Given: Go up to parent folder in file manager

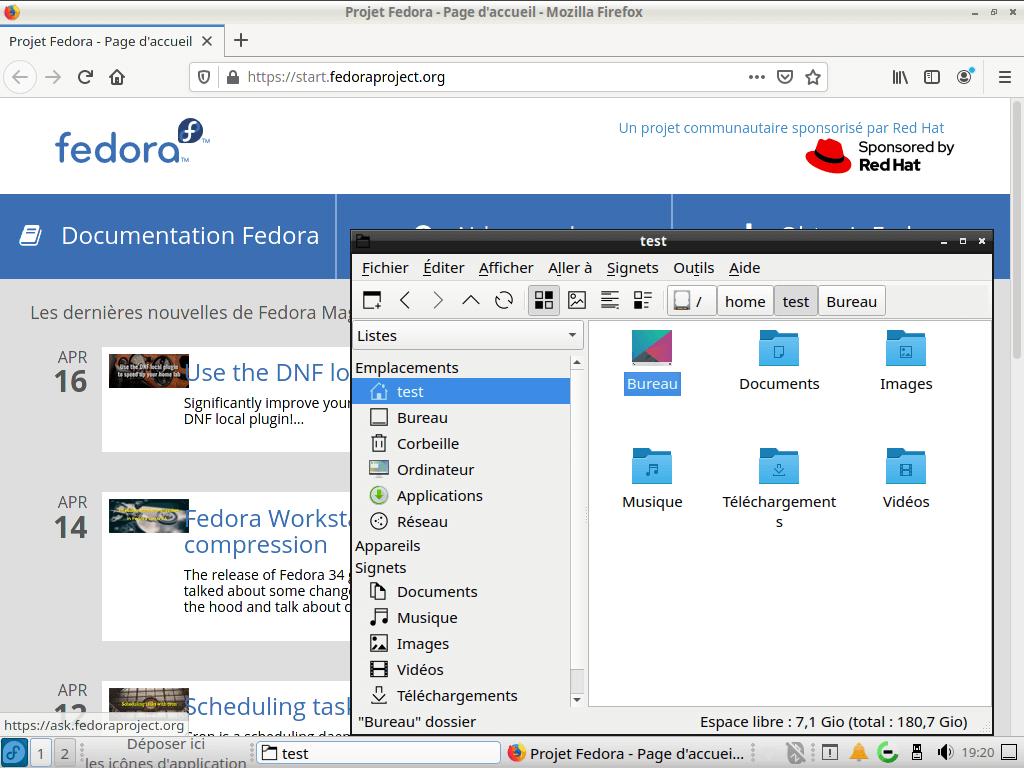Looking at the screenshot, I should click(x=471, y=300).
